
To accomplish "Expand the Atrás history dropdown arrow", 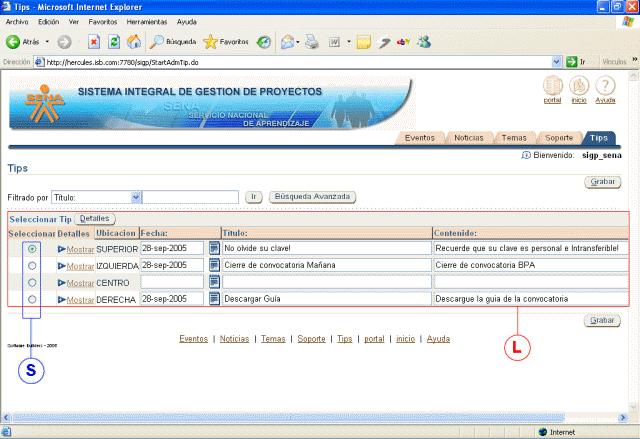I will (x=47, y=42).
